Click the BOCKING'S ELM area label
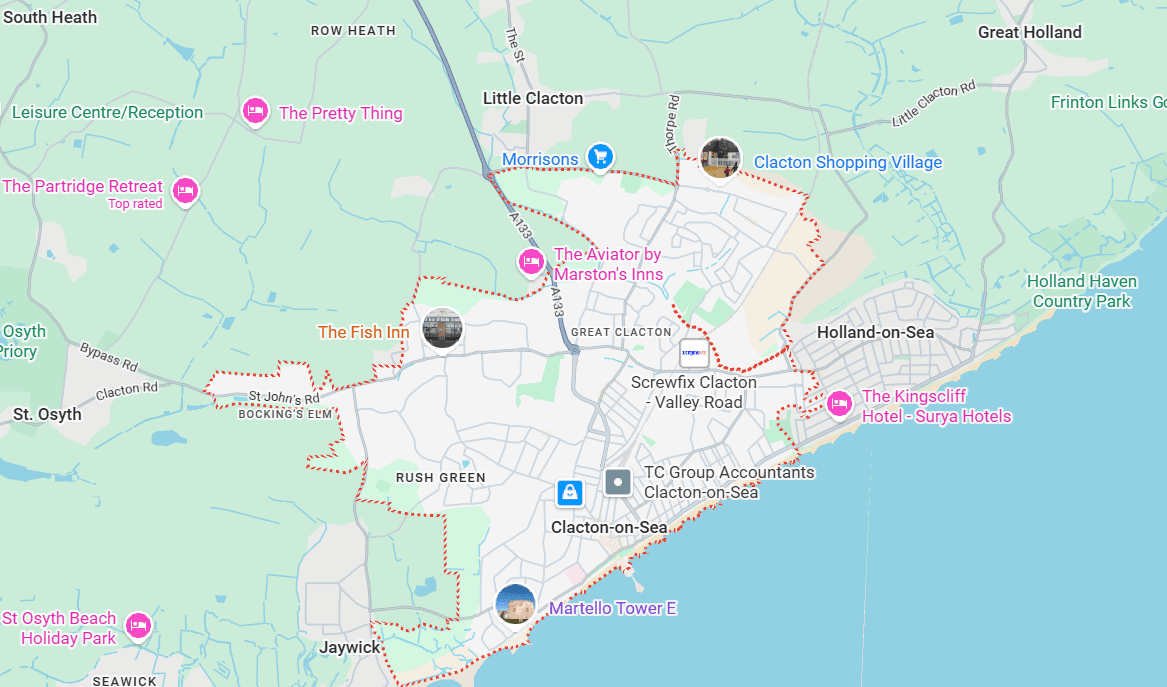1167x687 pixels. tap(285, 414)
